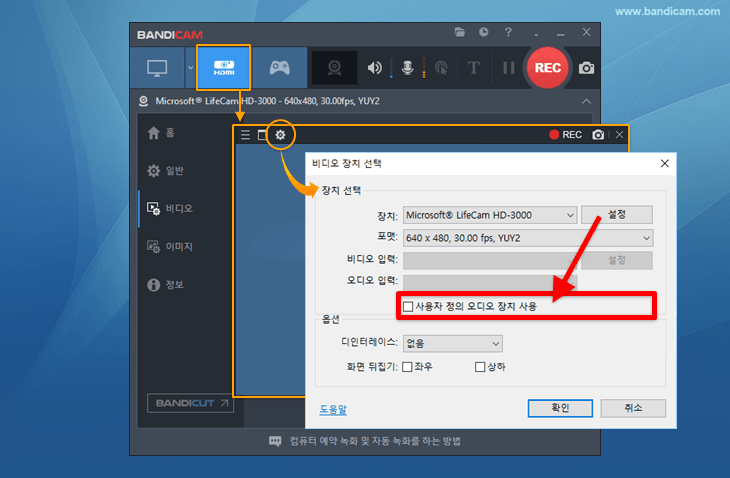Toggle the microphone icon in toolbar

point(408,68)
